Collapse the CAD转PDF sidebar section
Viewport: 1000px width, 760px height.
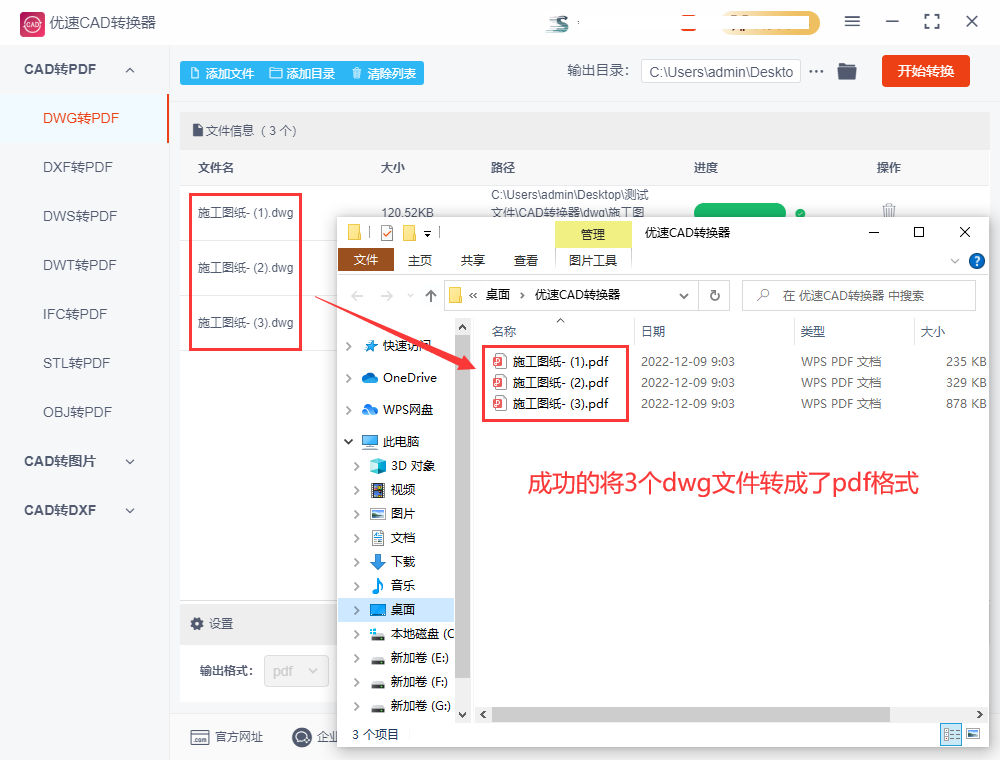click(x=130, y=70)
